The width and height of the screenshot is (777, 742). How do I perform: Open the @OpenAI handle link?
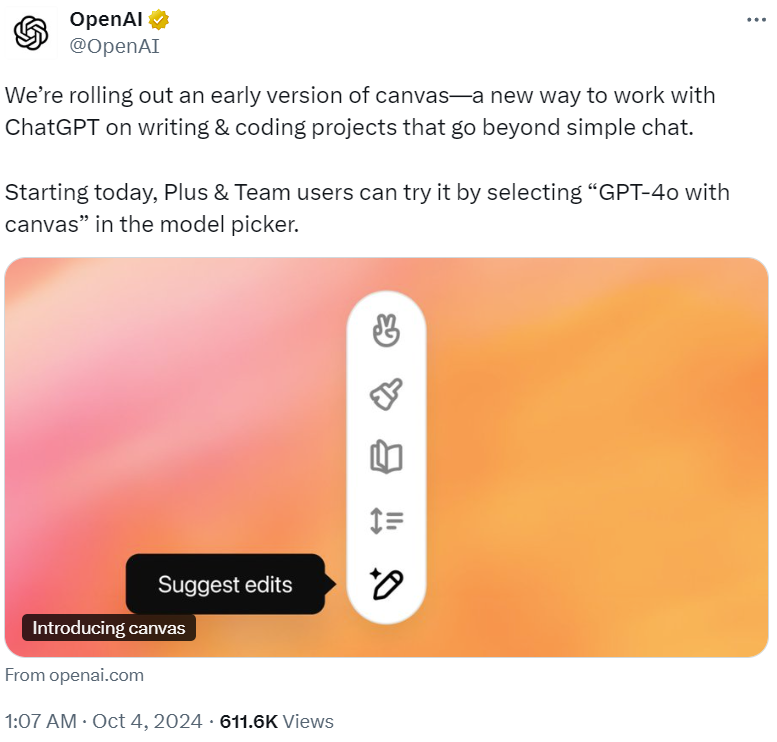[114, 46]
